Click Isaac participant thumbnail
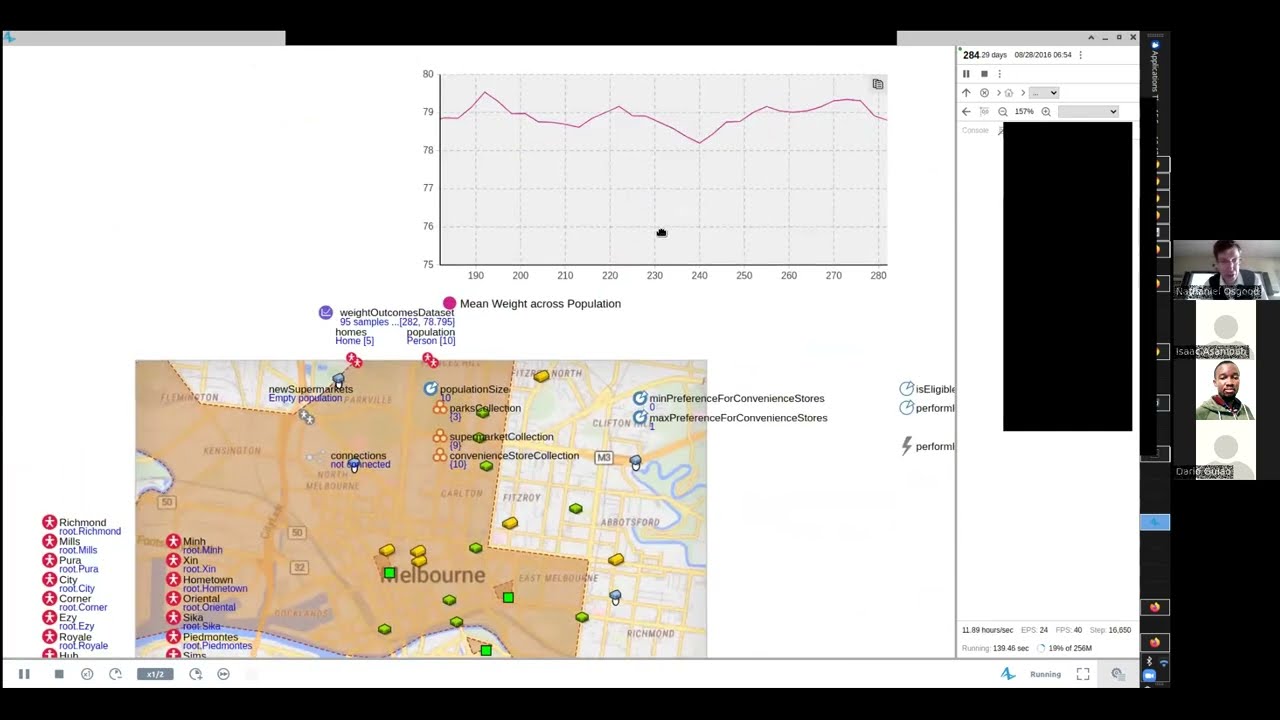The width and height of the screenshot is (1280, 720). (1225, 330)
